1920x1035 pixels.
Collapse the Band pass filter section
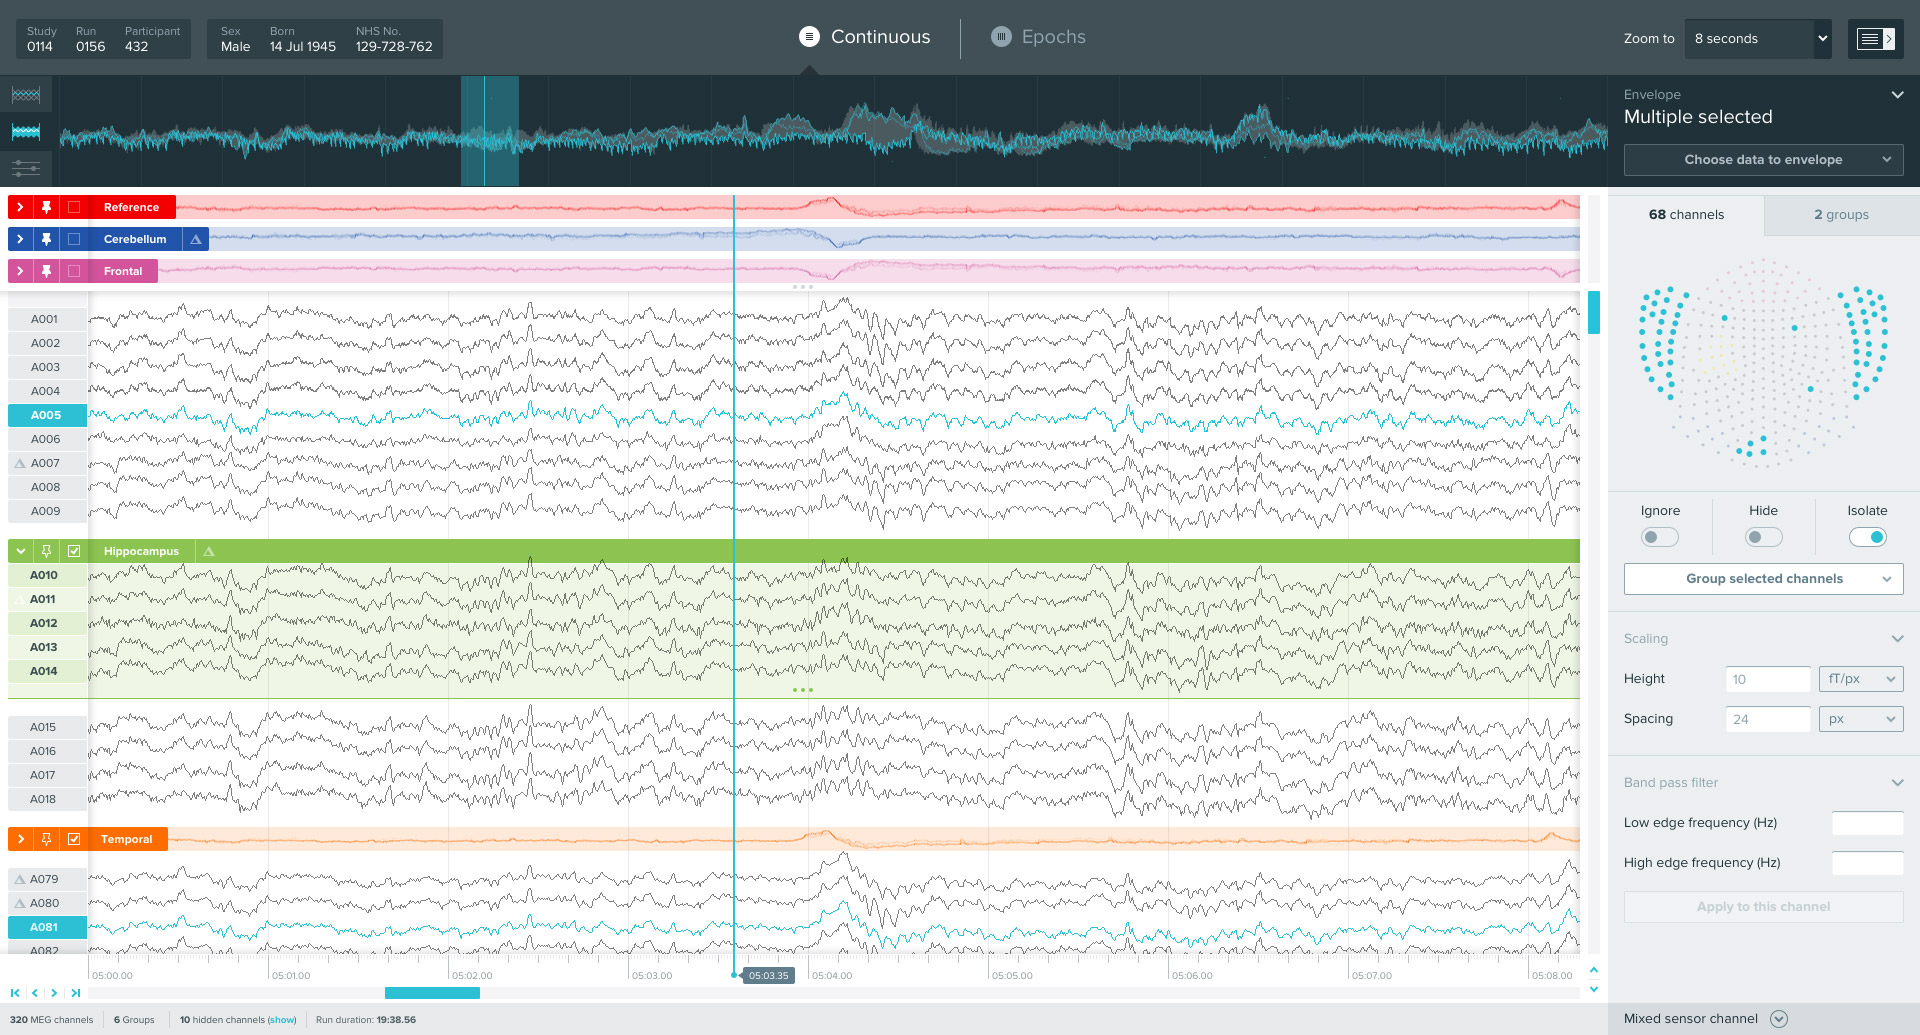pyautogui.click(x=1897, y=783)
